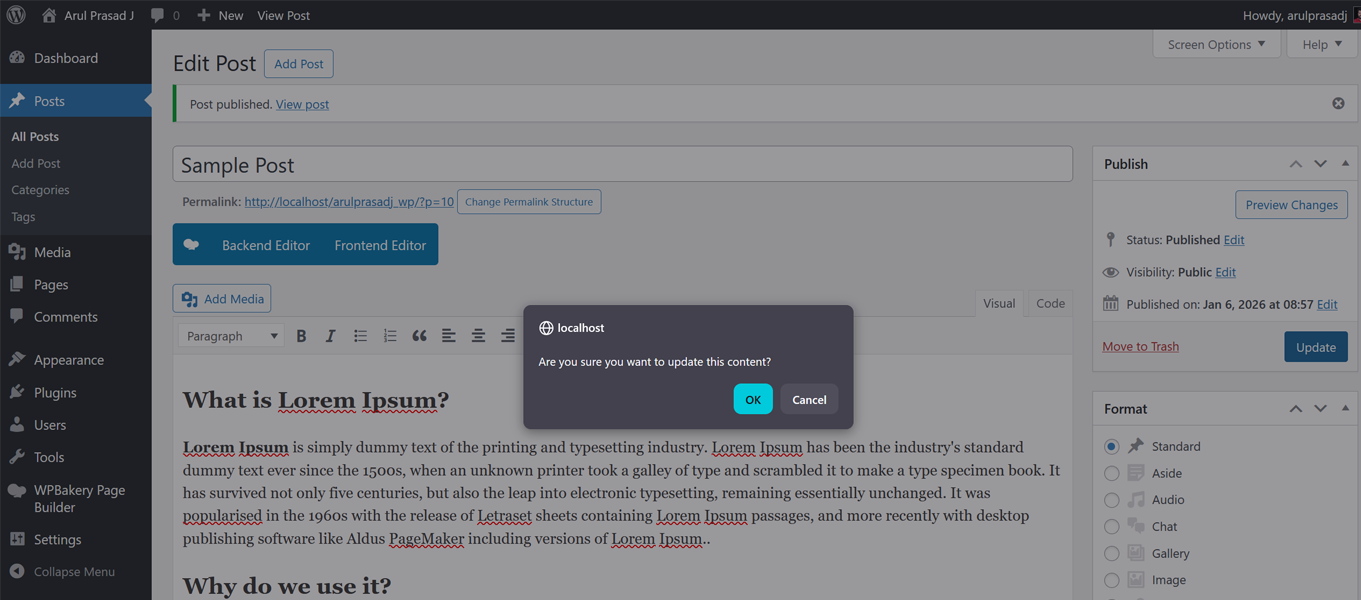1361x600 pixels.
Task: Open the Dashboard menu
Action: tap(76, 58)
